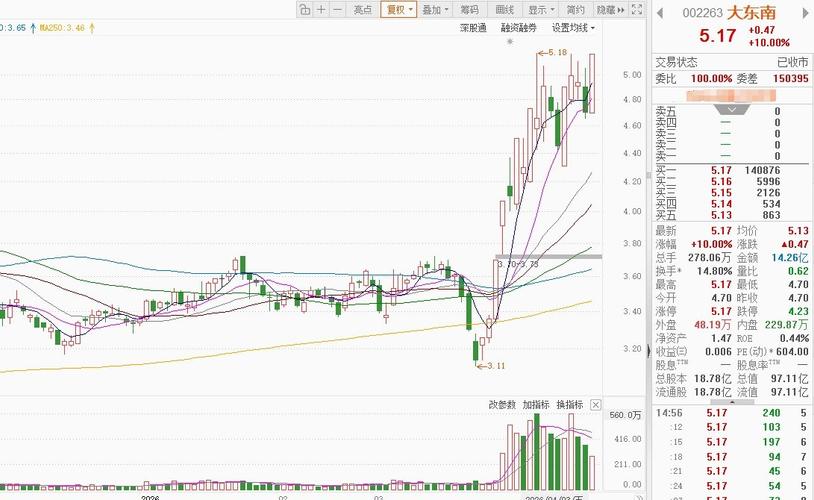Click 画线 drawing tool button

[x=505, y=9]
